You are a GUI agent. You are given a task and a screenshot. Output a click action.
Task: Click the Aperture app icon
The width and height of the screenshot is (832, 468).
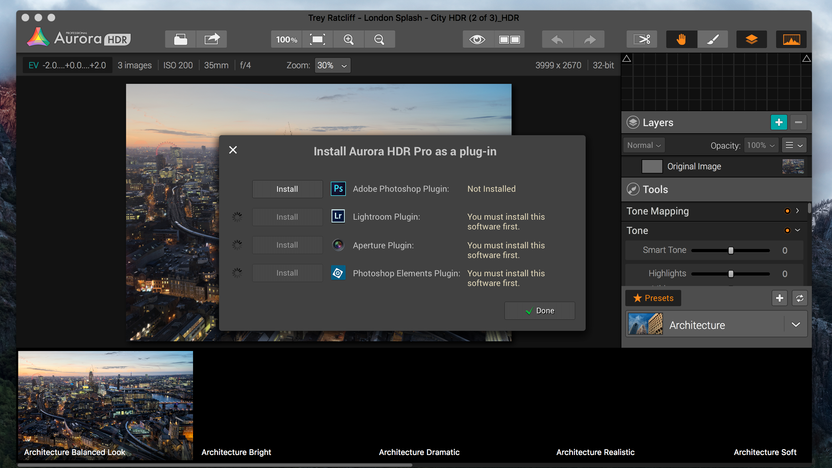[338, 245]
